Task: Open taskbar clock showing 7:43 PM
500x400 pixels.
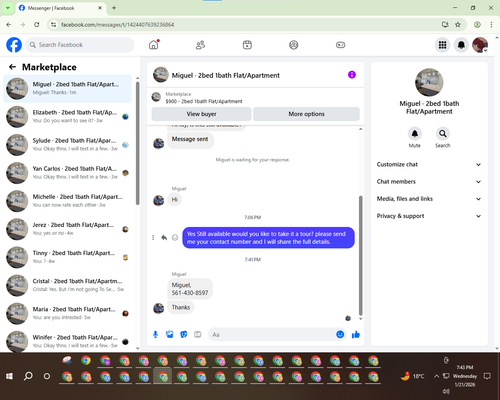Action: [x=465, y=376]
